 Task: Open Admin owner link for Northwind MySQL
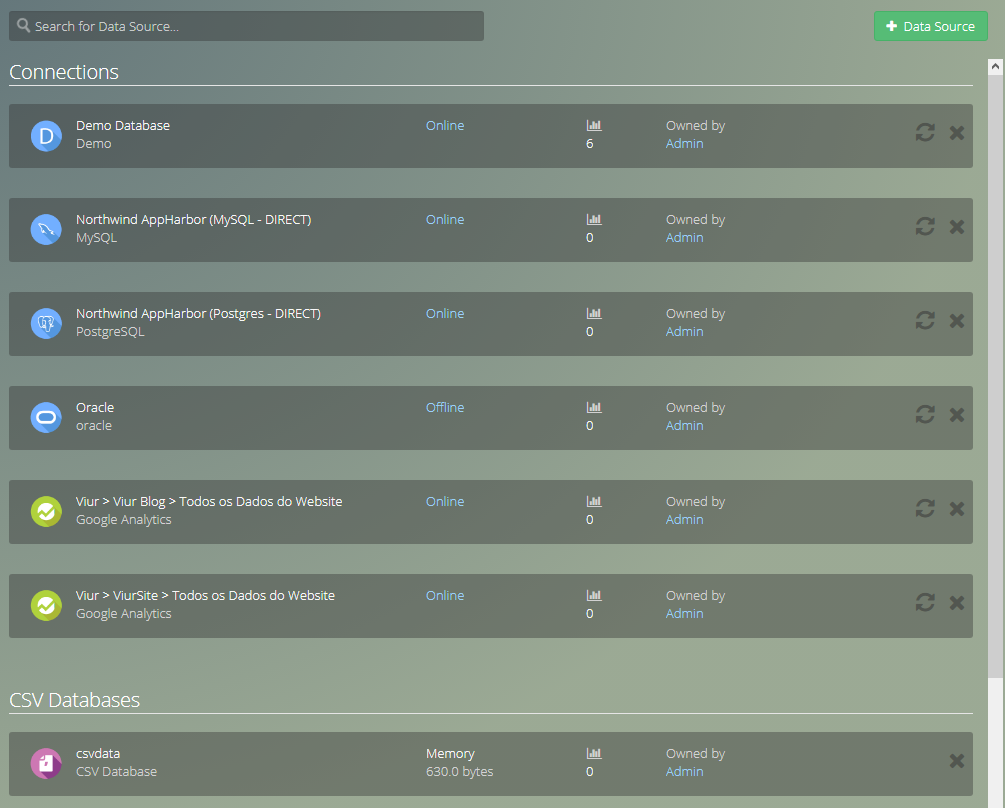685,238
